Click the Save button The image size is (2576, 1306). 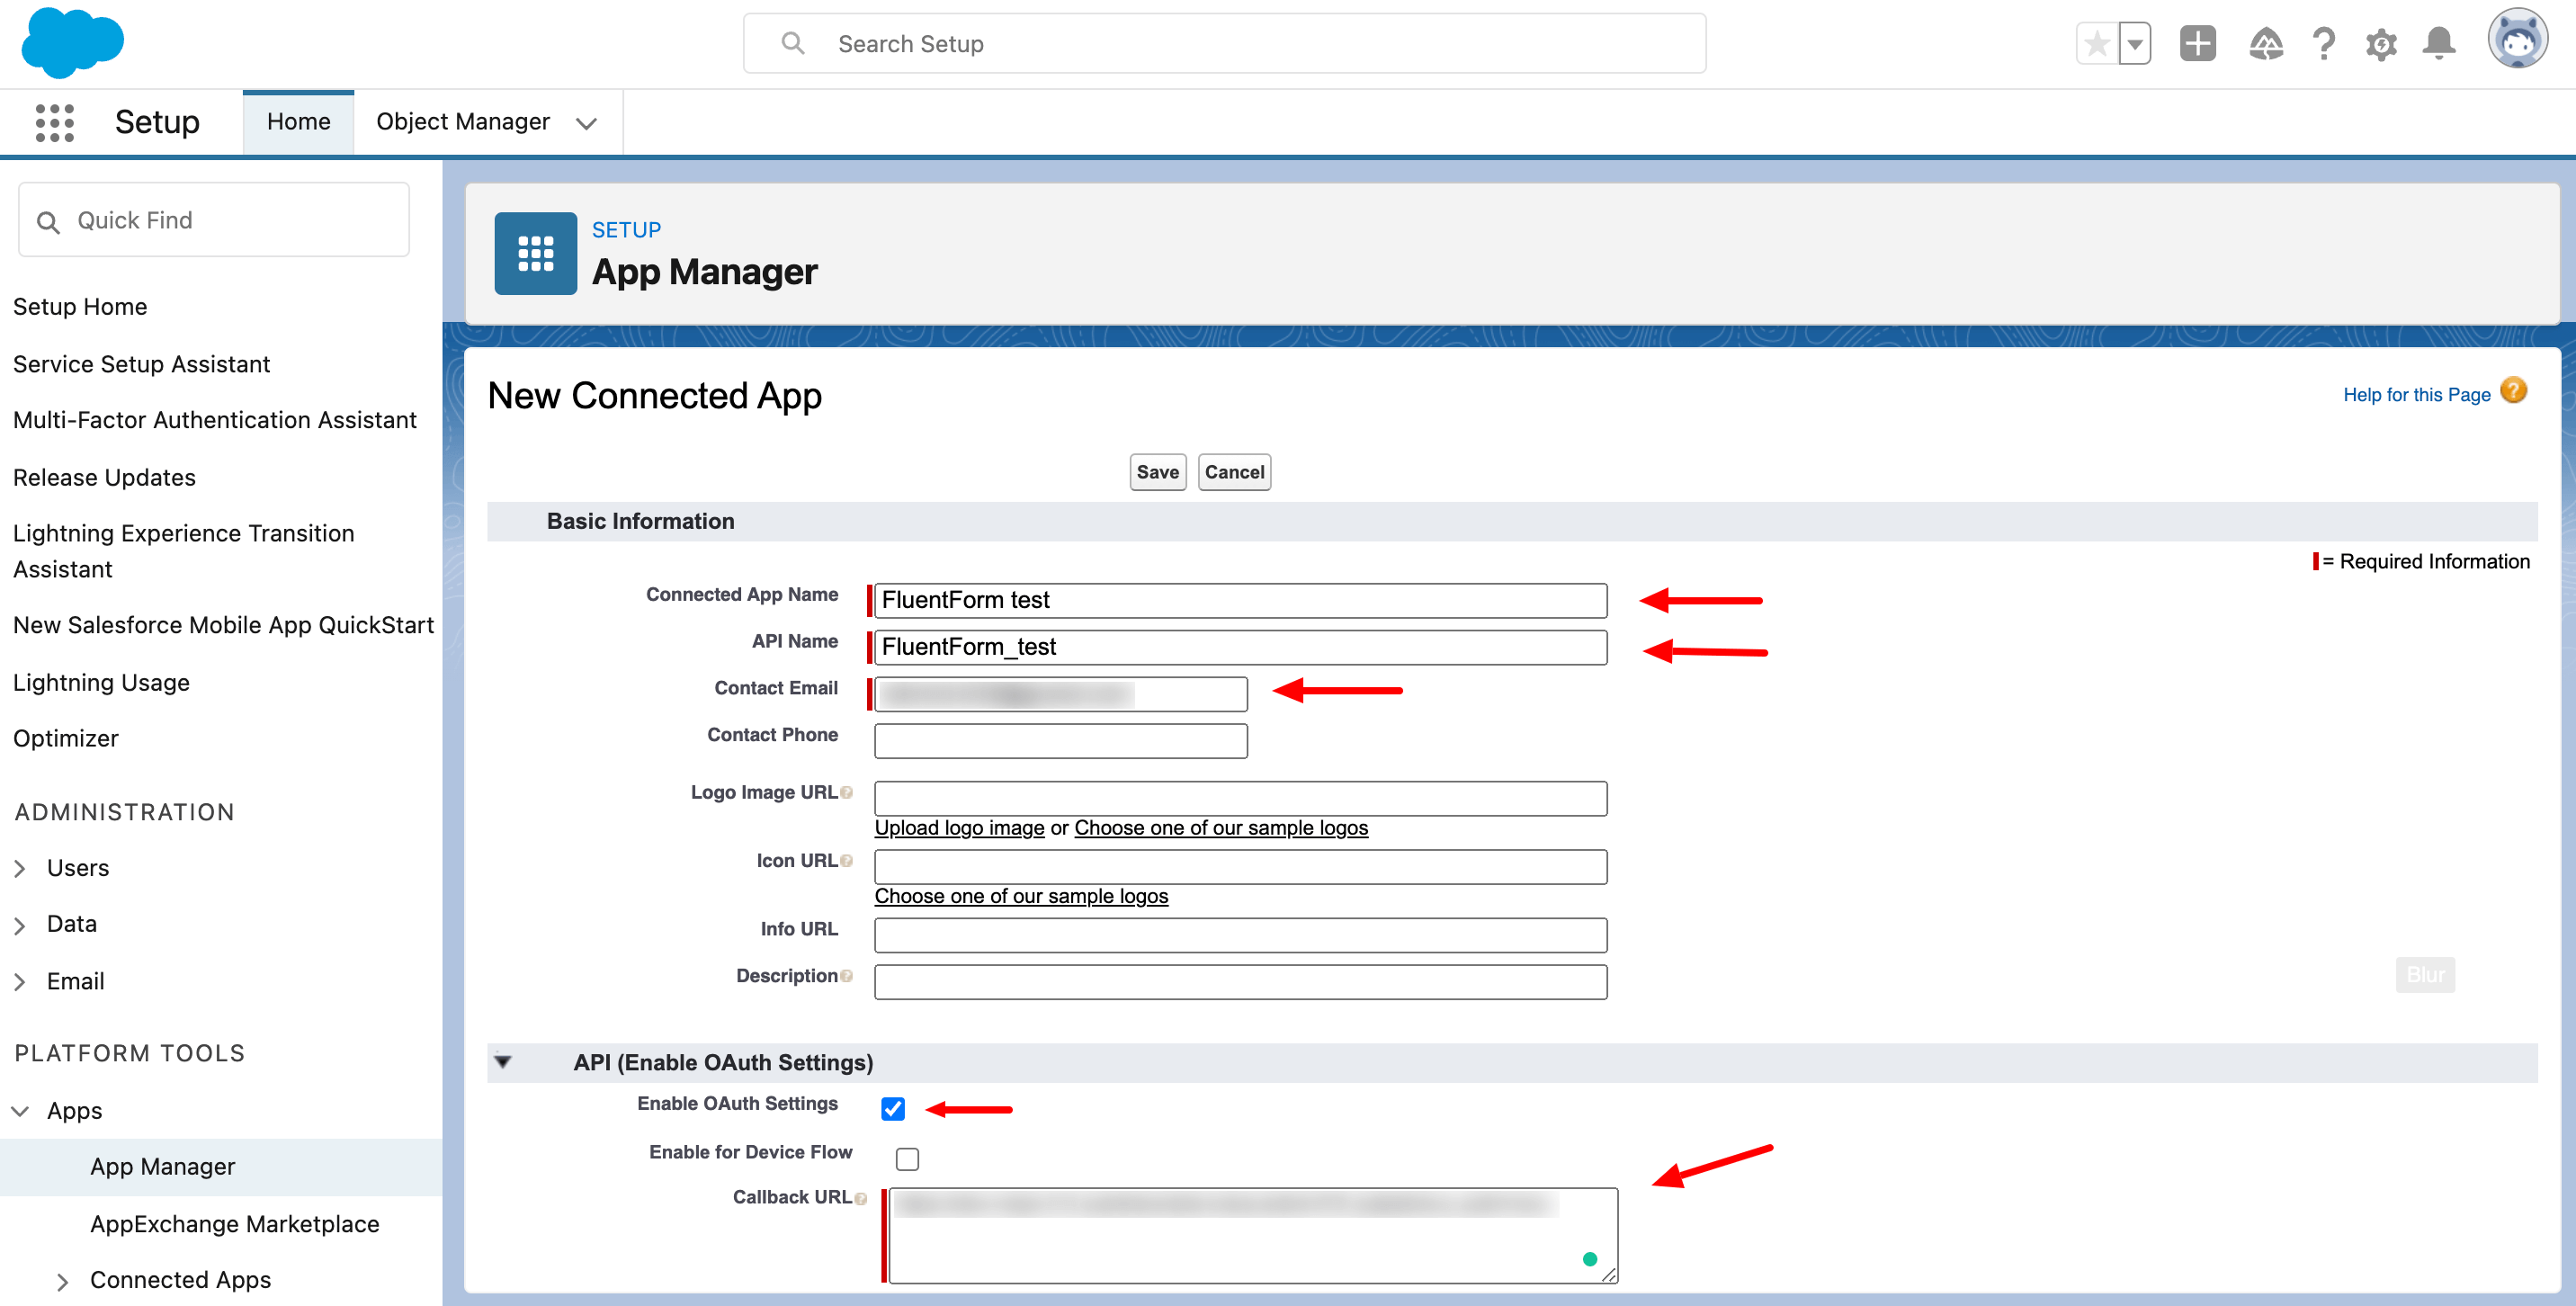tap(1157, 472)
